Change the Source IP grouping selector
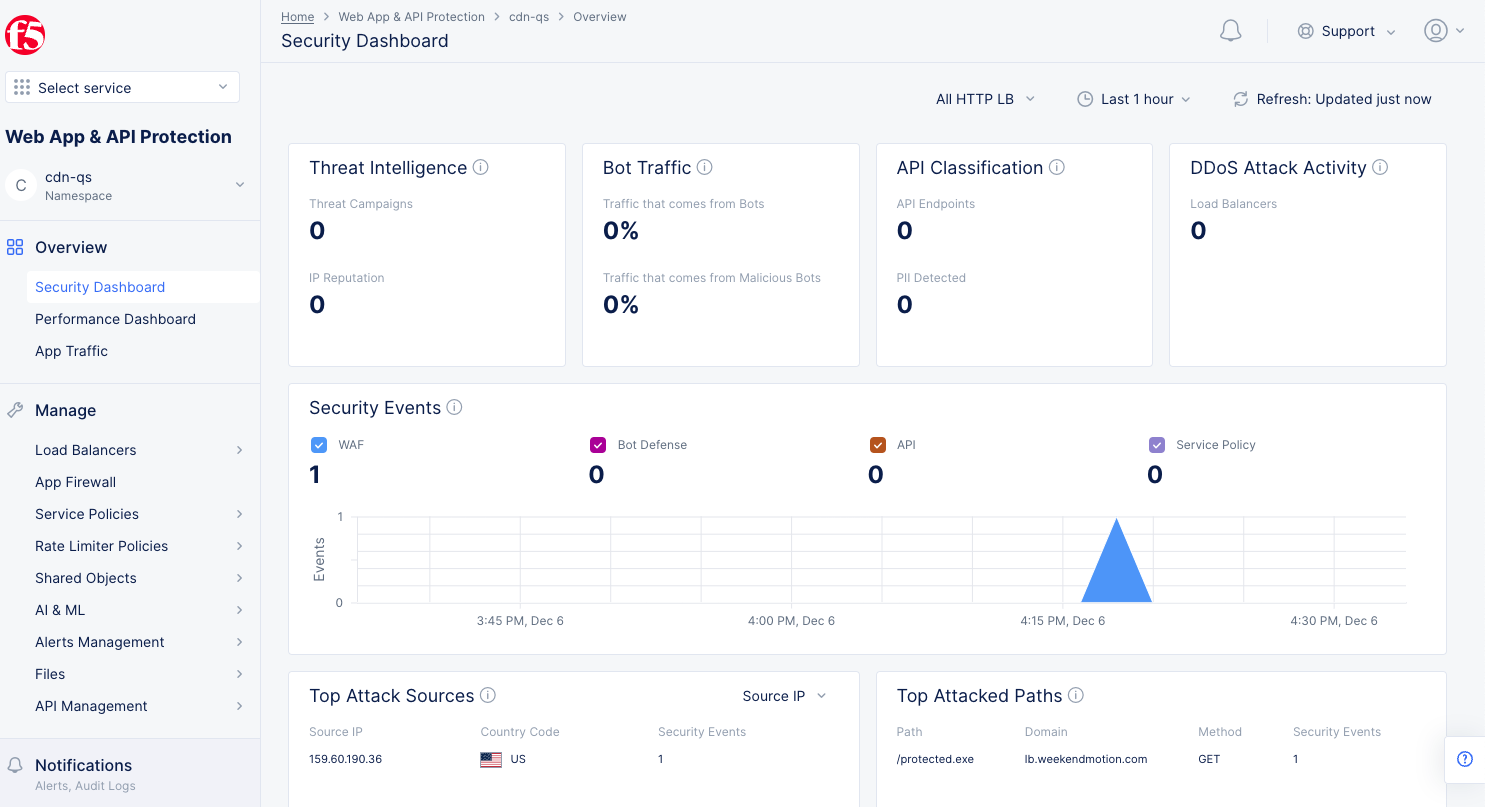This screenshot has height=807, width=1485. click(784, 695)
